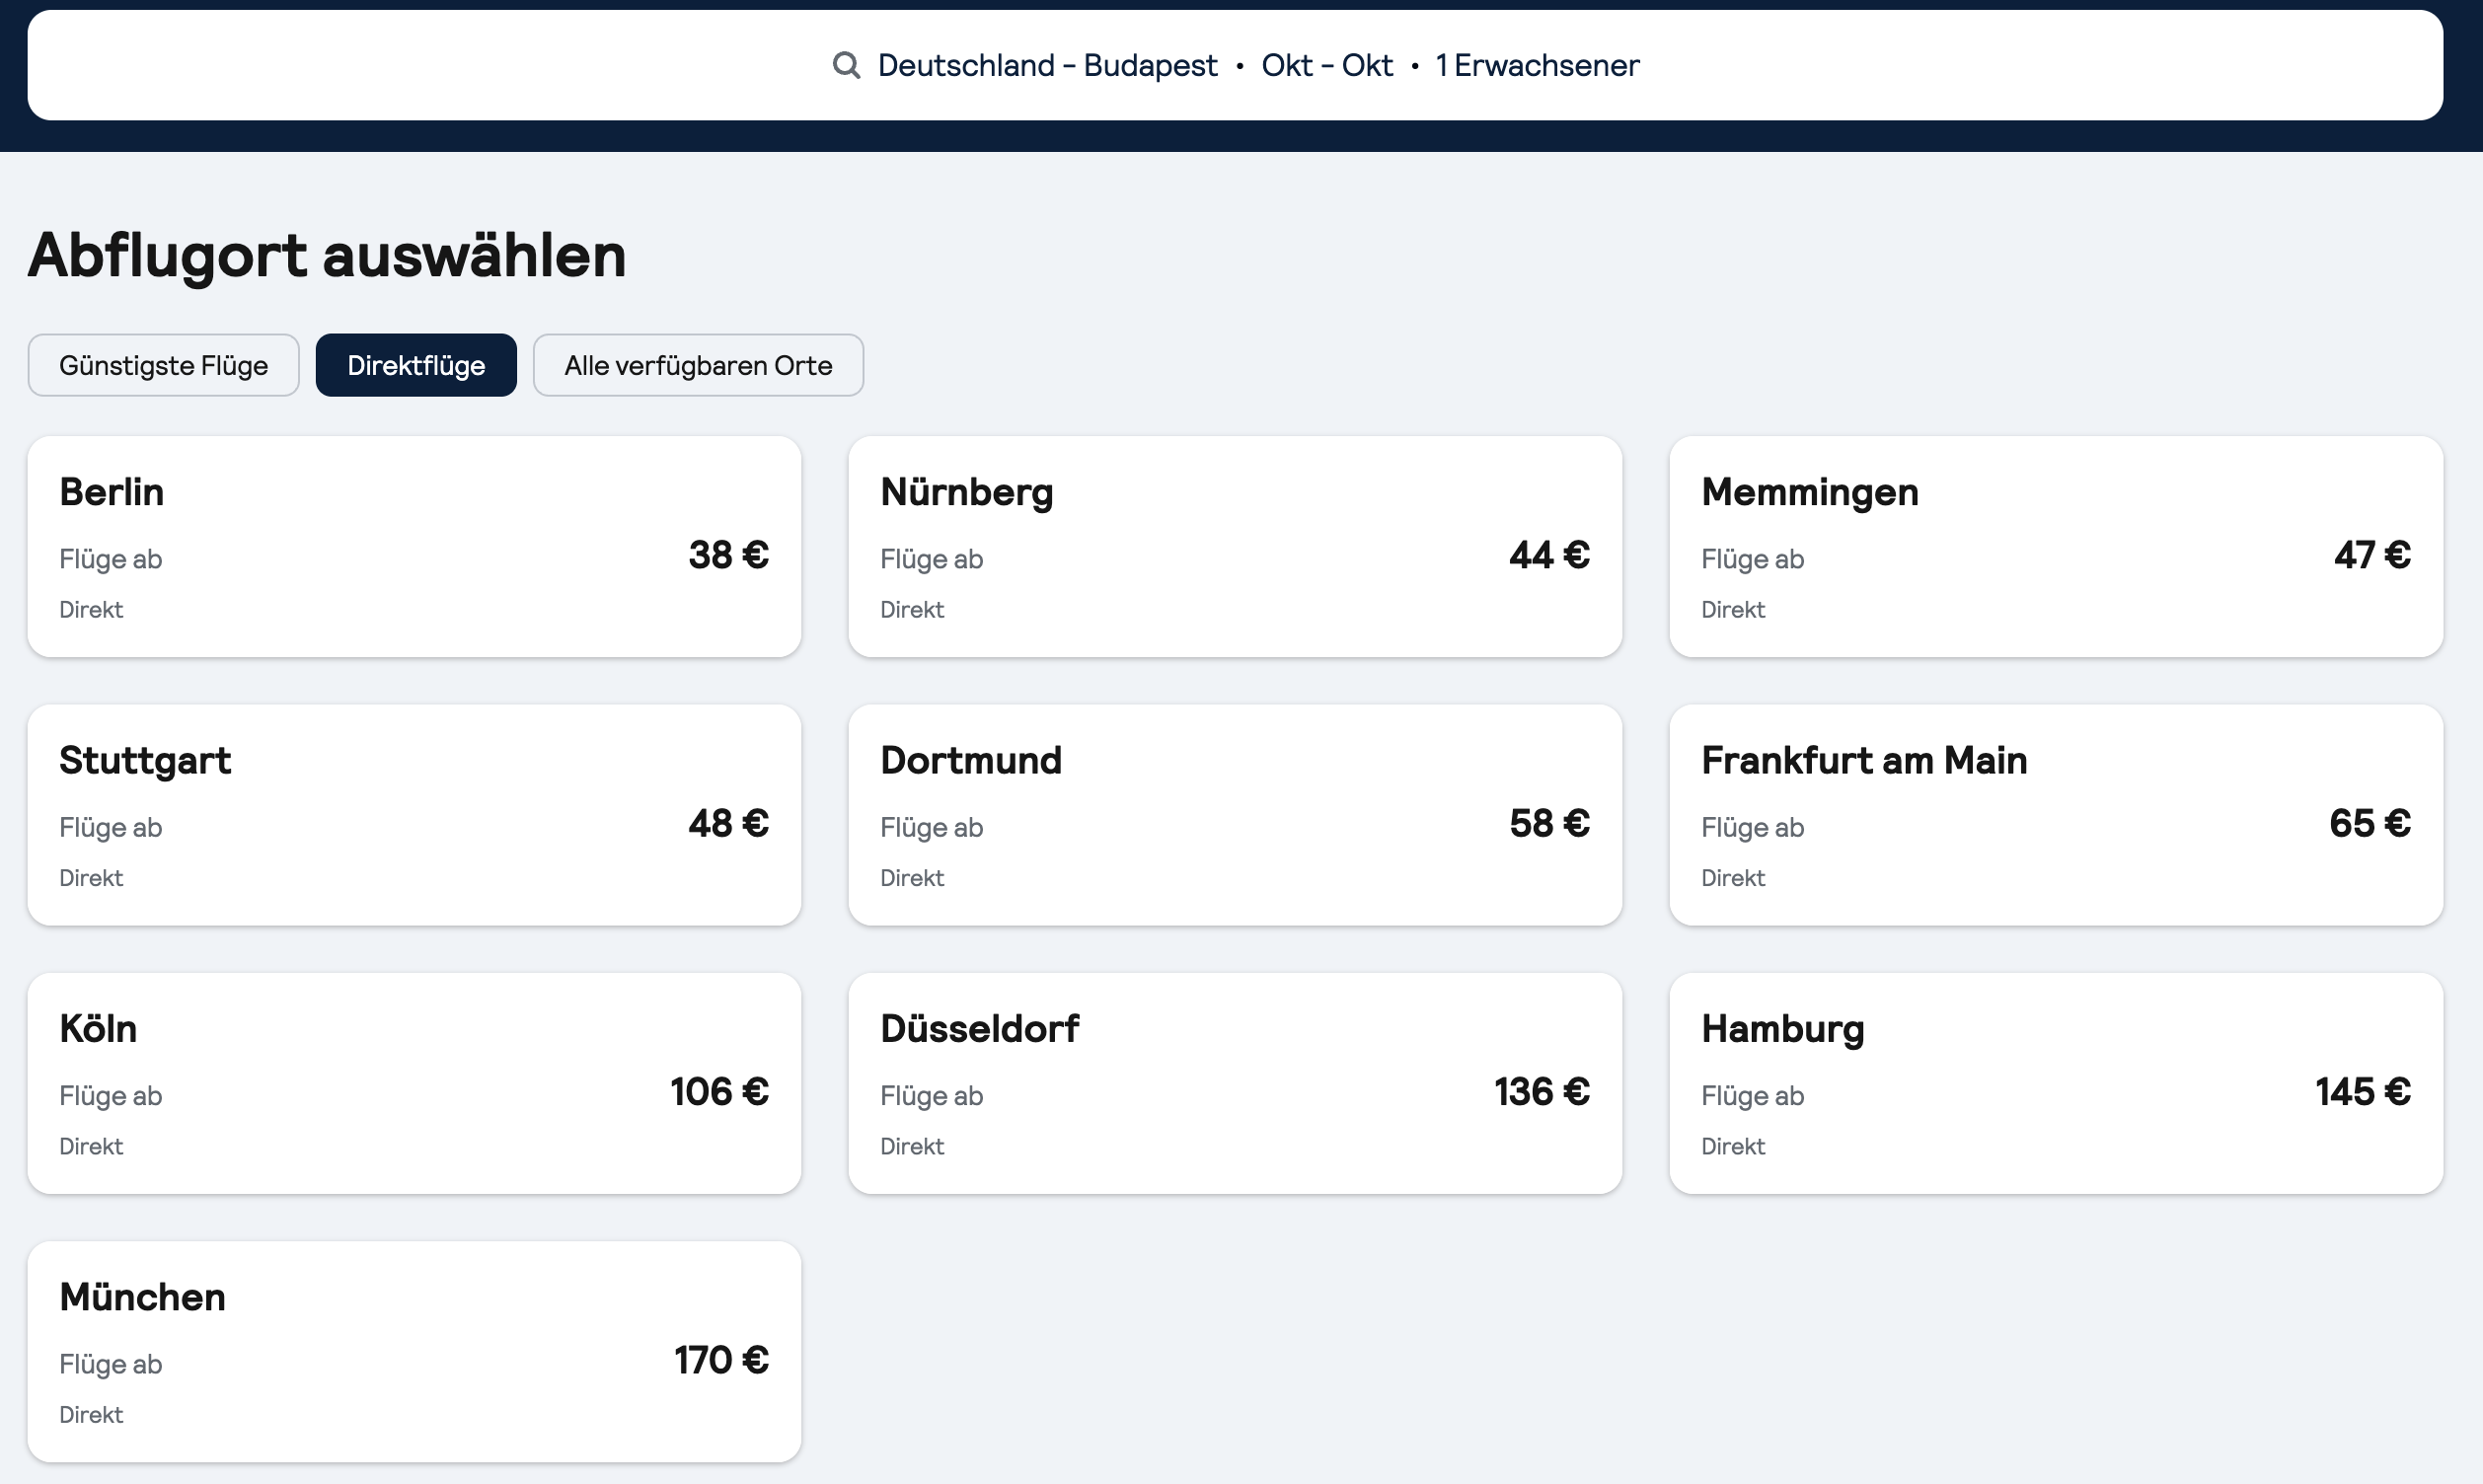Click the 38 € price on Berlin
This screenshot has width=2483, height=1484.
click(728, 555)
